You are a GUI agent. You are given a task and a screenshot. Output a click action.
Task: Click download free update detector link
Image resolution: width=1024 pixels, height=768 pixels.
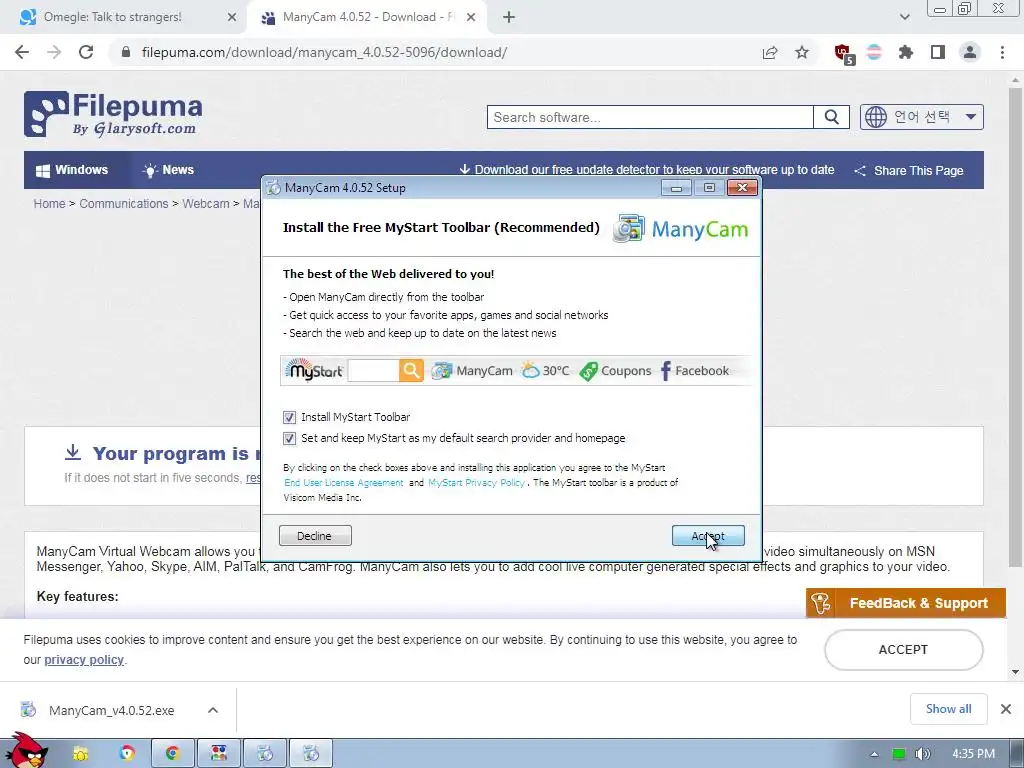tap(647, 170)
